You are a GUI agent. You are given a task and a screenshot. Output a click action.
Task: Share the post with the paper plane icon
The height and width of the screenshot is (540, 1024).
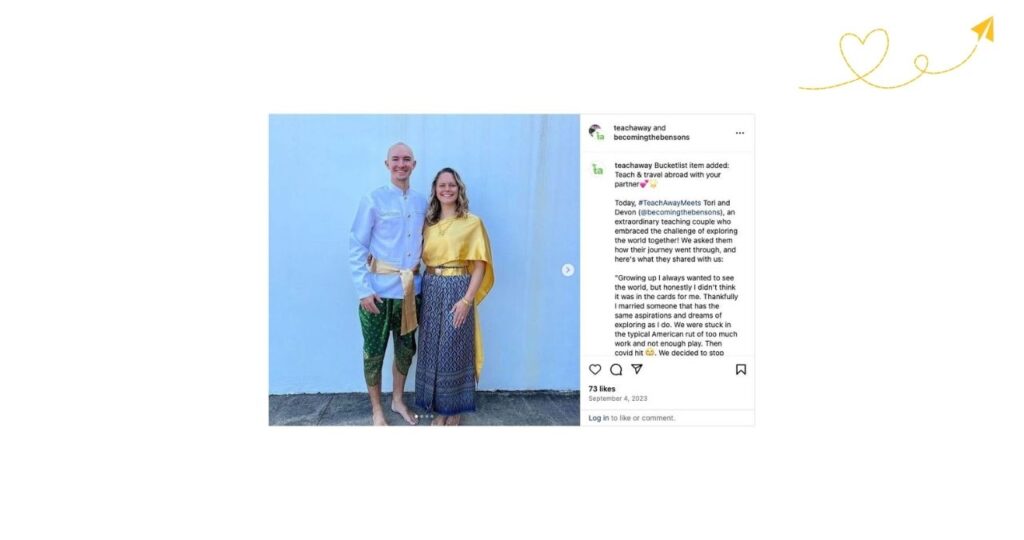pyautogui.click(x=637, y=369)
